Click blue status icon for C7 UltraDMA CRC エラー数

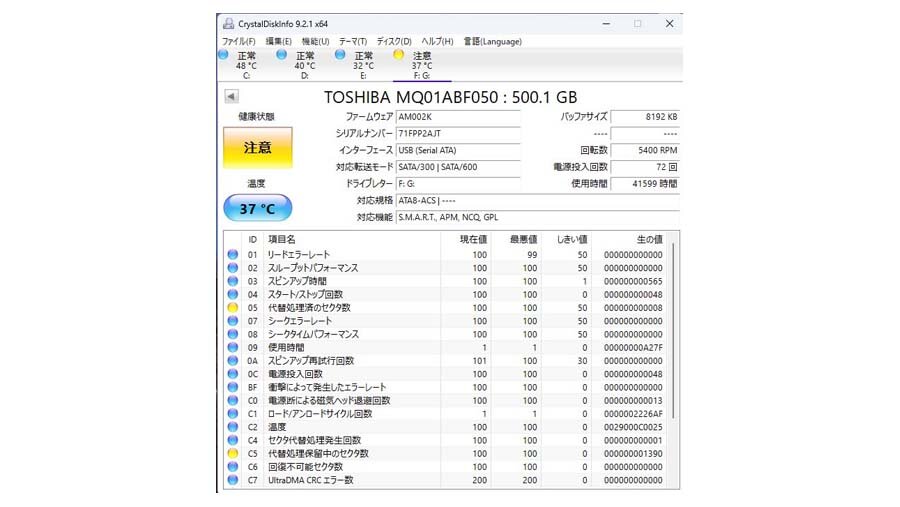pyautogui.click(x=232, y=479)
